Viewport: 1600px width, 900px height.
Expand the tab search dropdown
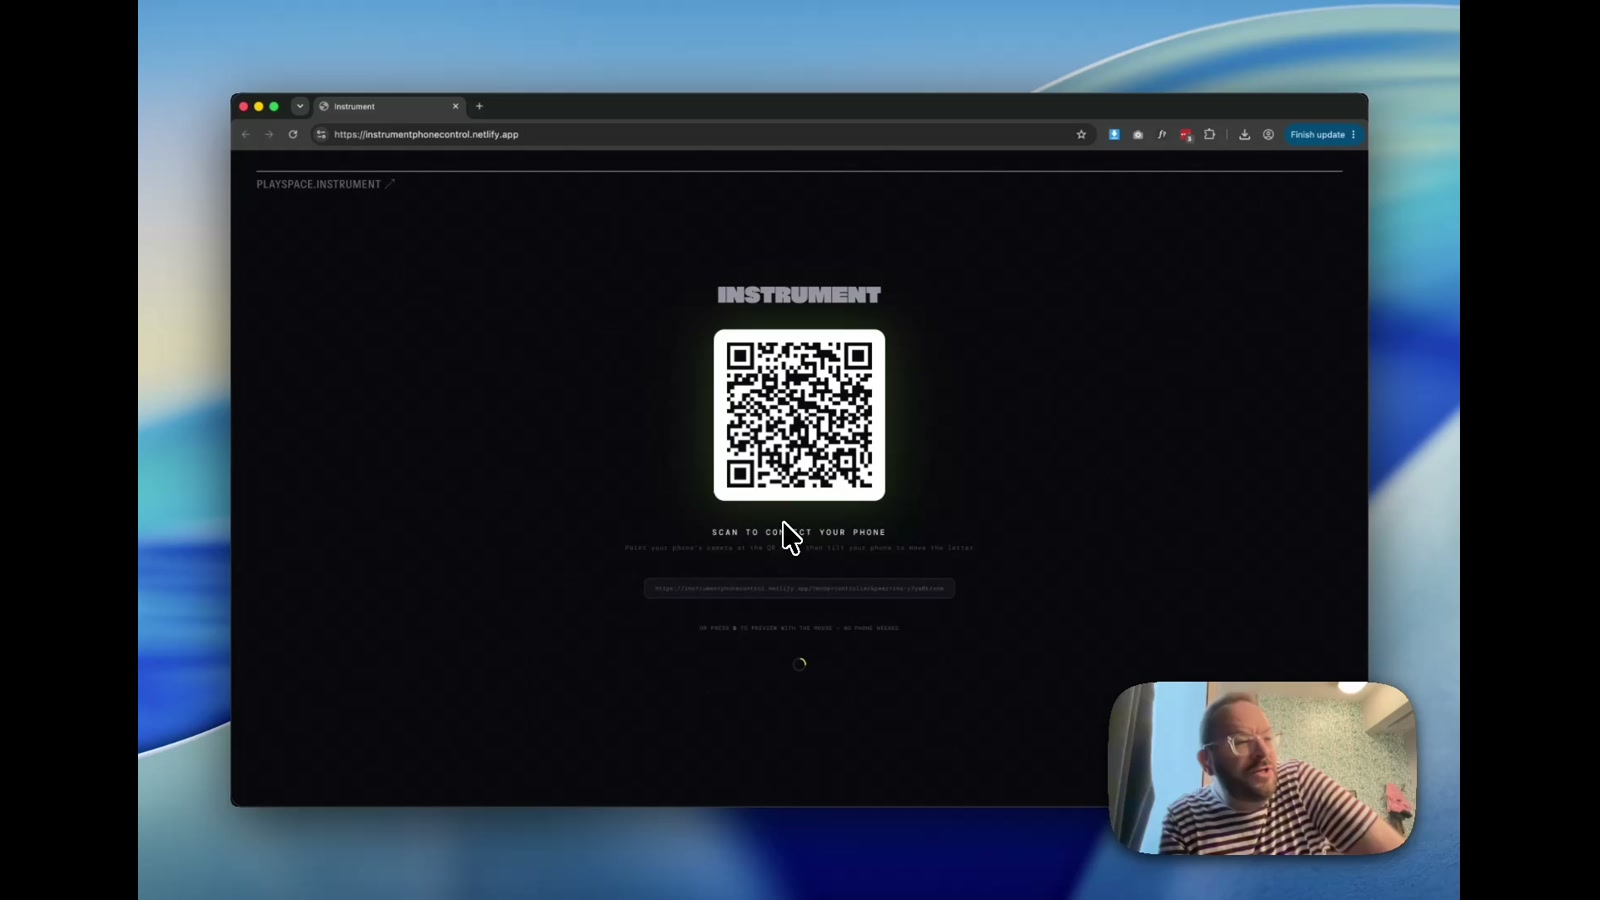tap(300, 106)
